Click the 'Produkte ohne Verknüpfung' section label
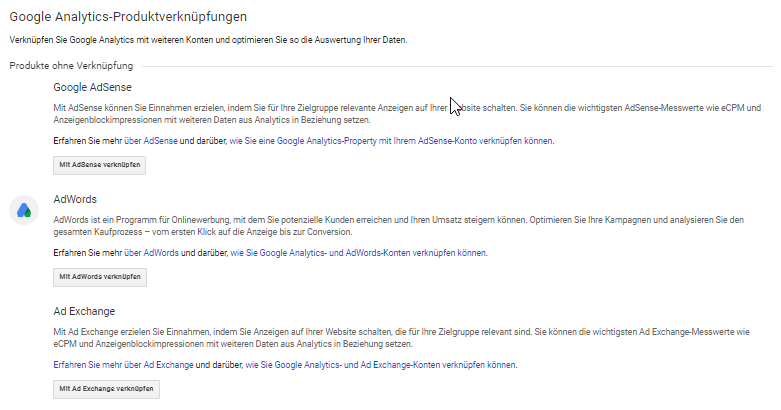 click(x=71, y=66)
